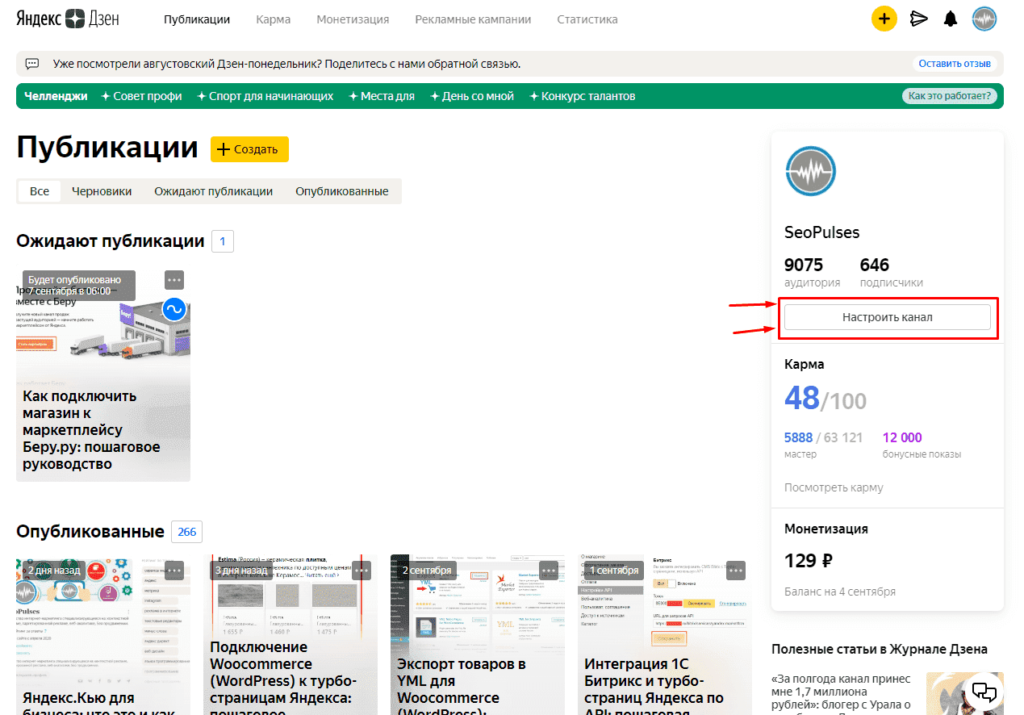1024x715 pixels.
Task: Switch to the Черновики tab
Action: (x=101, y=191)
